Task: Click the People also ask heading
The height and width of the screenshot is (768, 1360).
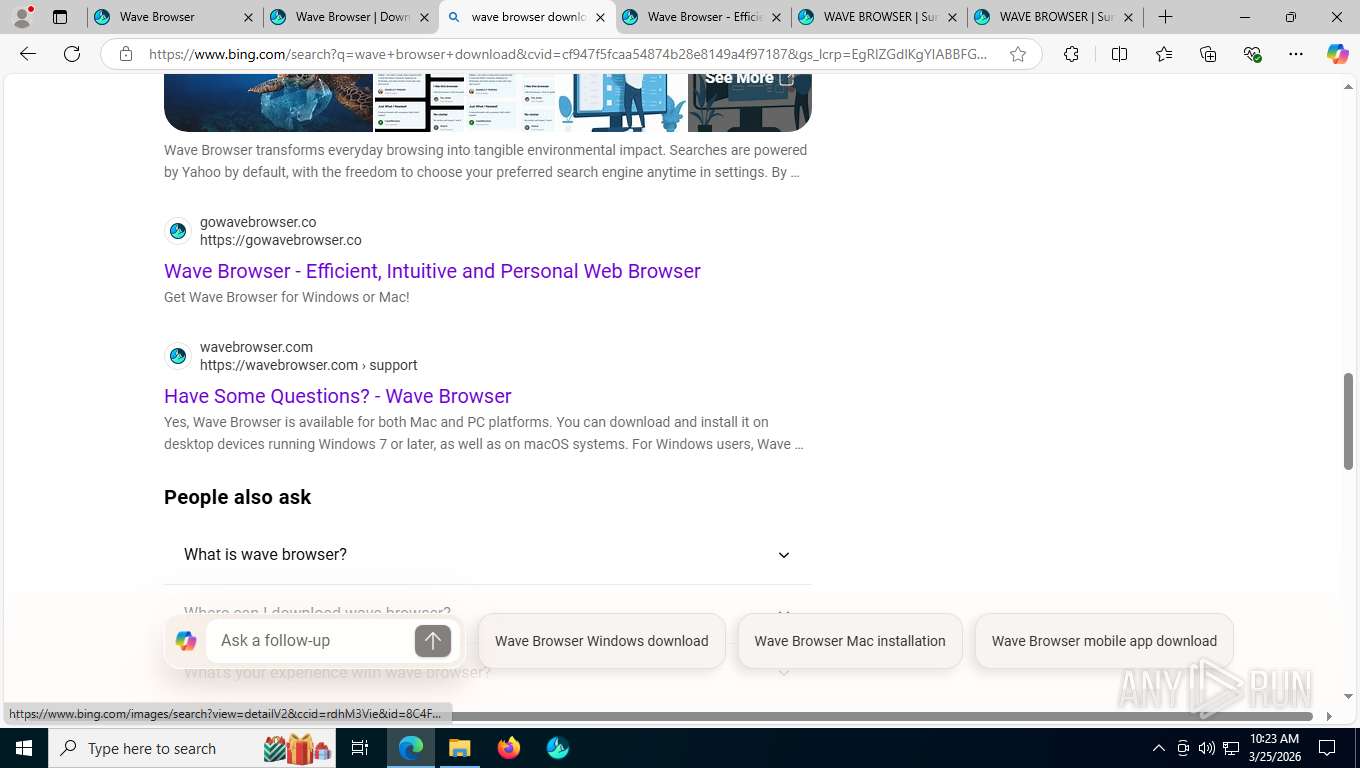Action: (238, 497)
